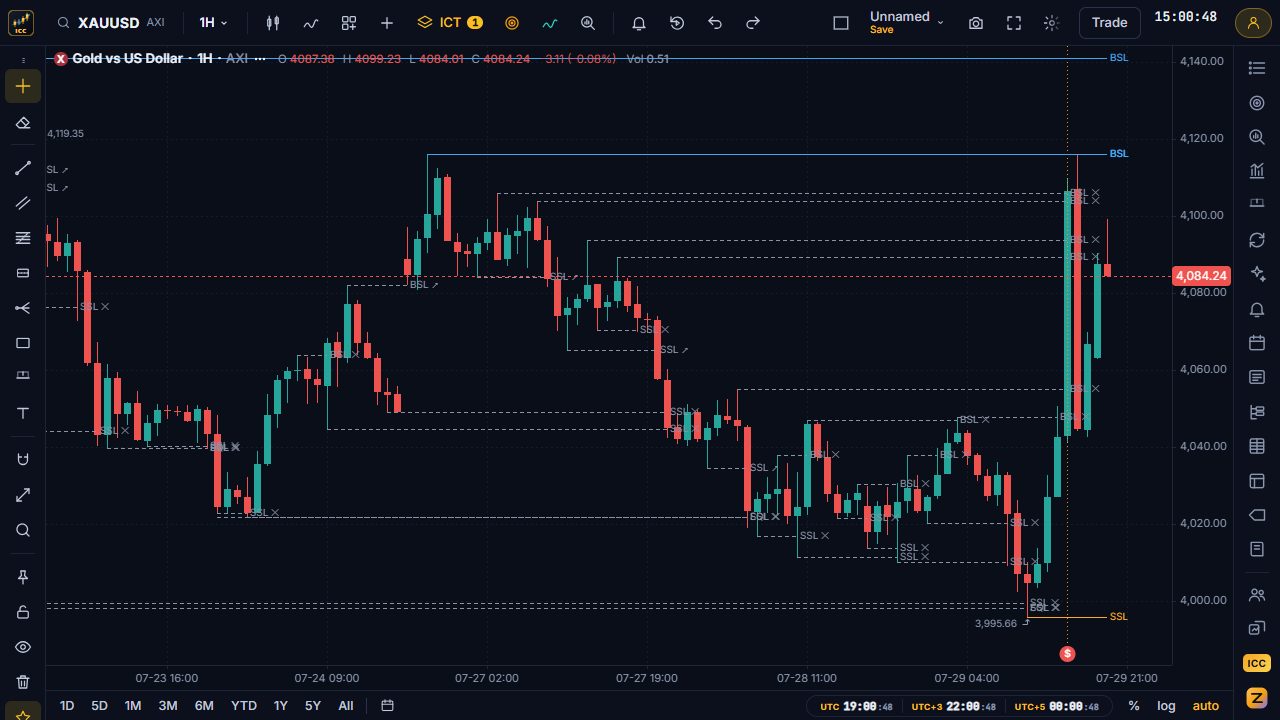This screenshot has width=1280, height=720.
Task: Open the user profile avatar
Action: click(1252, 22)
